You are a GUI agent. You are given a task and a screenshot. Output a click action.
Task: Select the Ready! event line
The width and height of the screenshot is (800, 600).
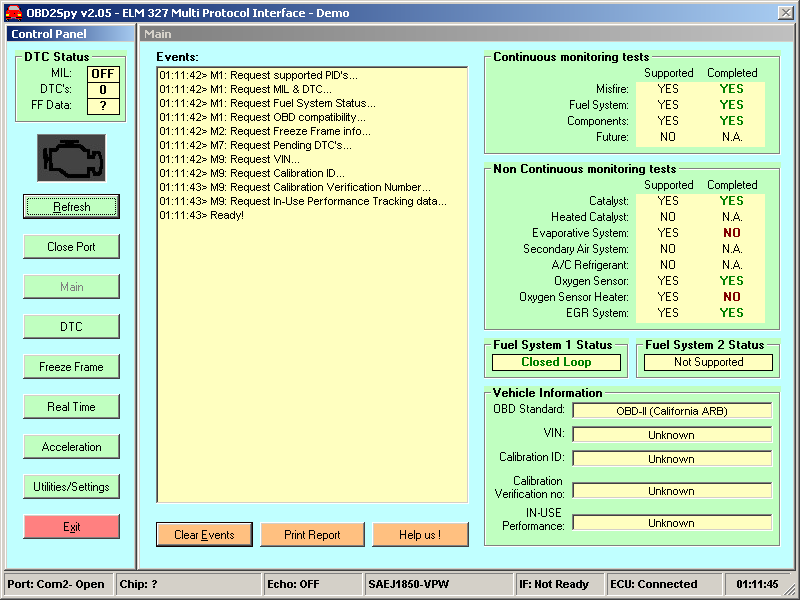point(202,215)
